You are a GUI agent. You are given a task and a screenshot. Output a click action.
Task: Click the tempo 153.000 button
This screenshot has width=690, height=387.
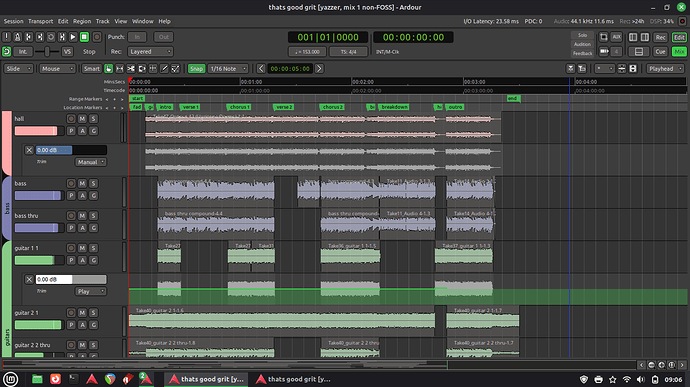tap(307, 52)
